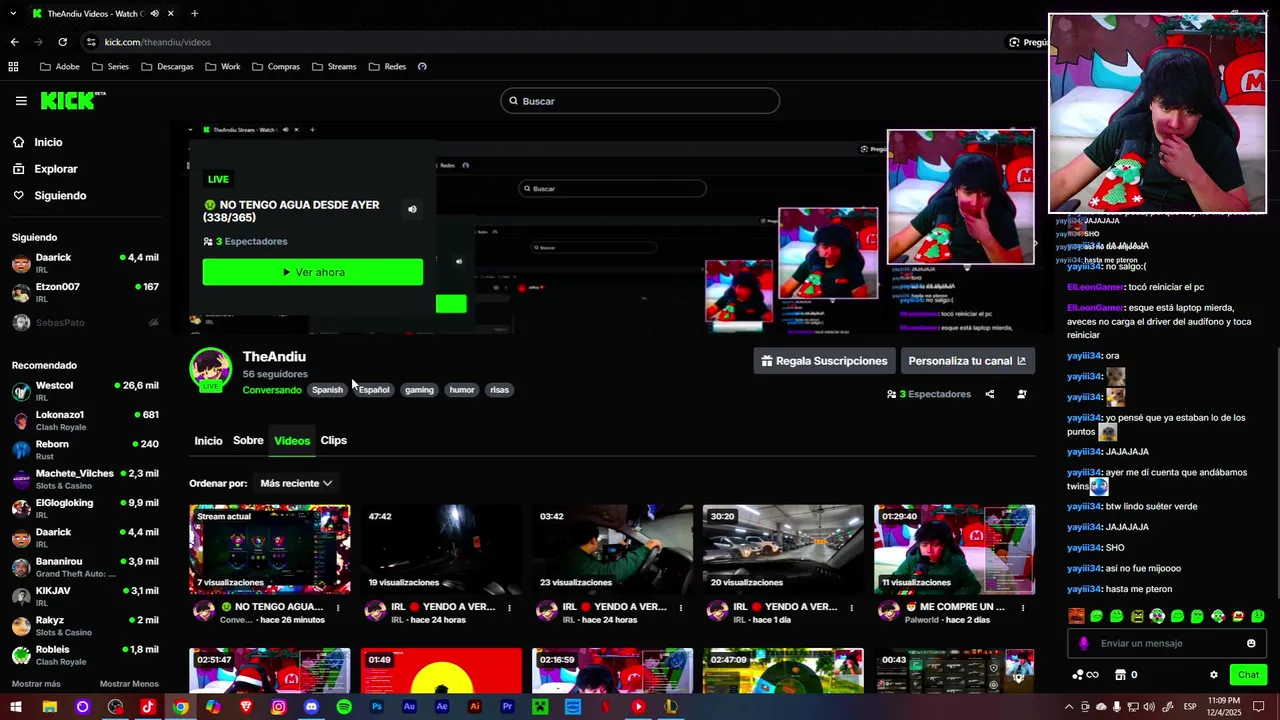Go to Explorar in sidebar
Screen dimensions: 1280x720
[x=56, y=169]
